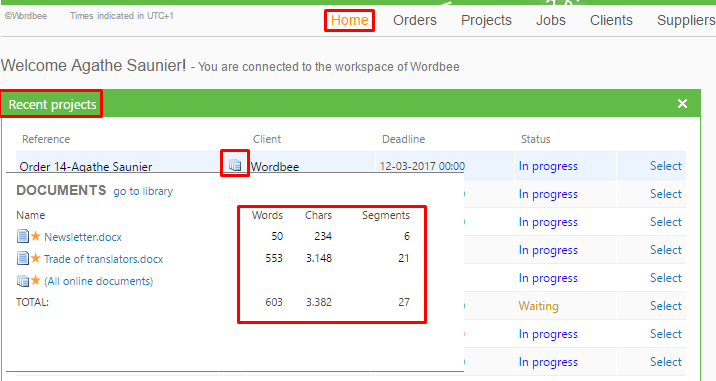This screenshot has height=381, width=716.
Task: Go to the Projects tab
Action: (486, 20)
